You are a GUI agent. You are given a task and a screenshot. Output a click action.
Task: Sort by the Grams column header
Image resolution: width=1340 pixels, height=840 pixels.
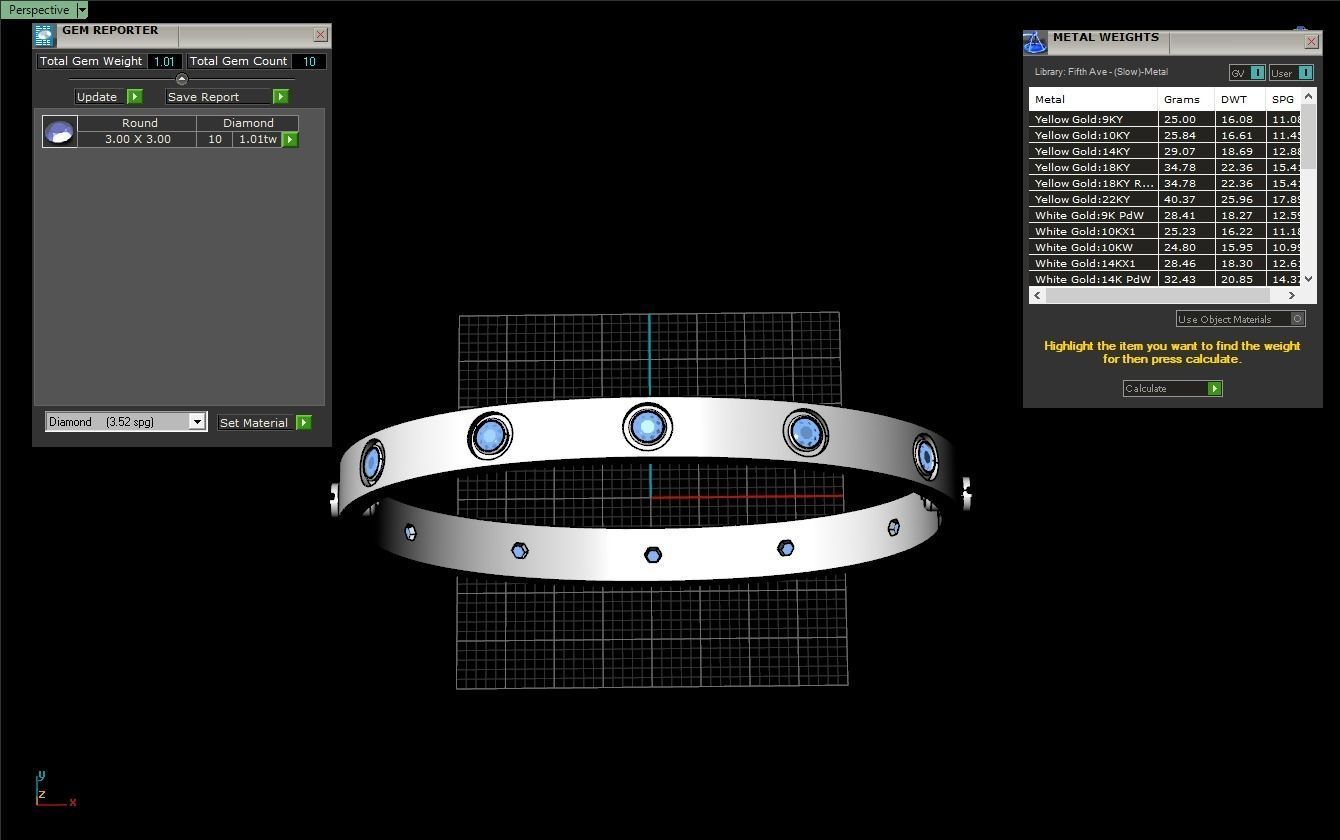[x=1186, y=99]
